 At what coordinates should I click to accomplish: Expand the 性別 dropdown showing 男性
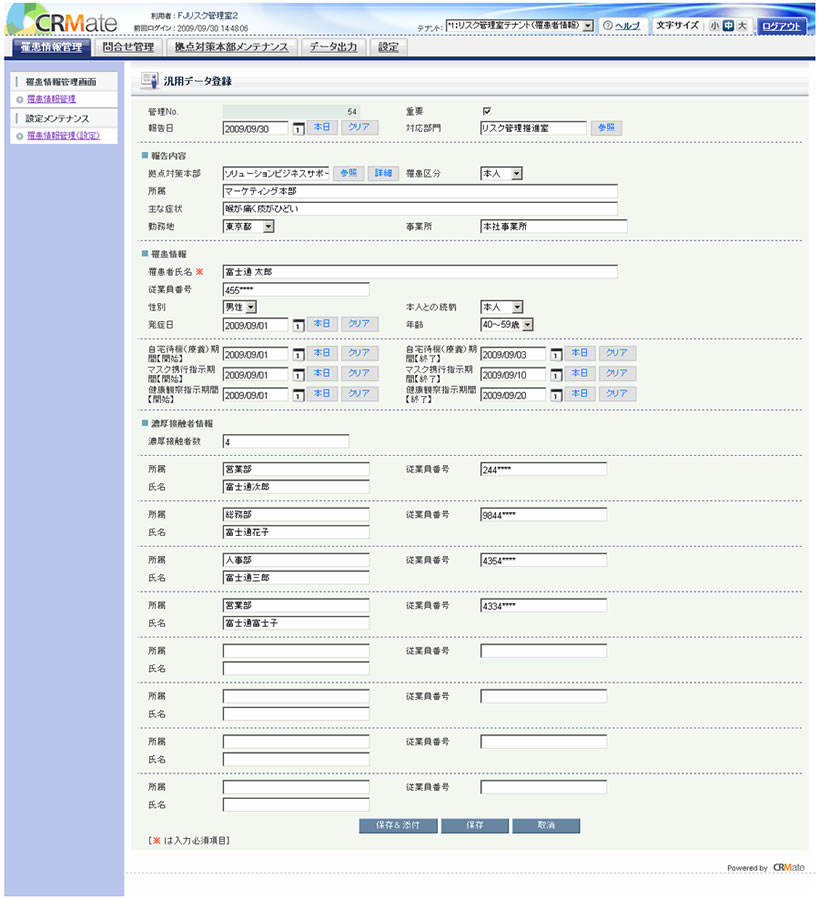[251, 307]
